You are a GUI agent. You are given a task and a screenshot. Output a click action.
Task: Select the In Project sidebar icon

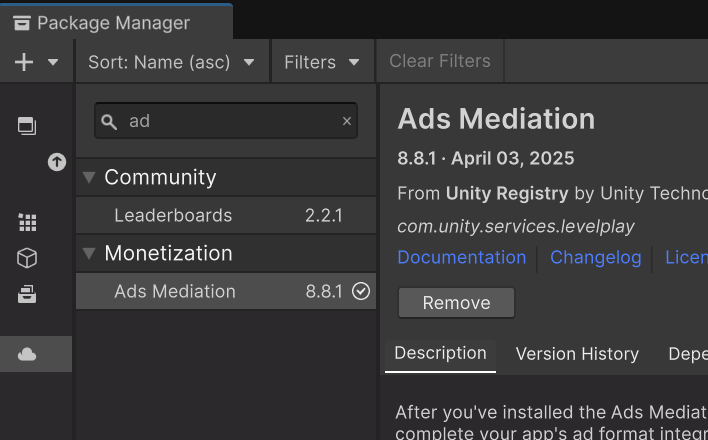[x=27, y=126]
